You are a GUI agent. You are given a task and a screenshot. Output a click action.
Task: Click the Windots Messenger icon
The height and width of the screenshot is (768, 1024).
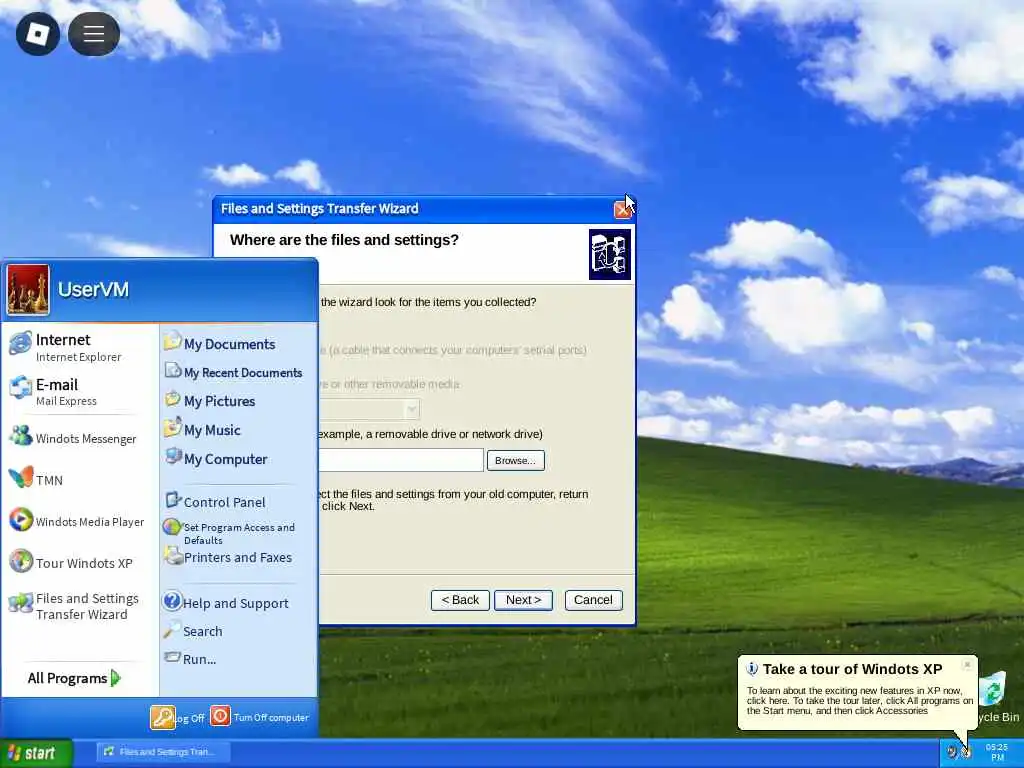20,436
